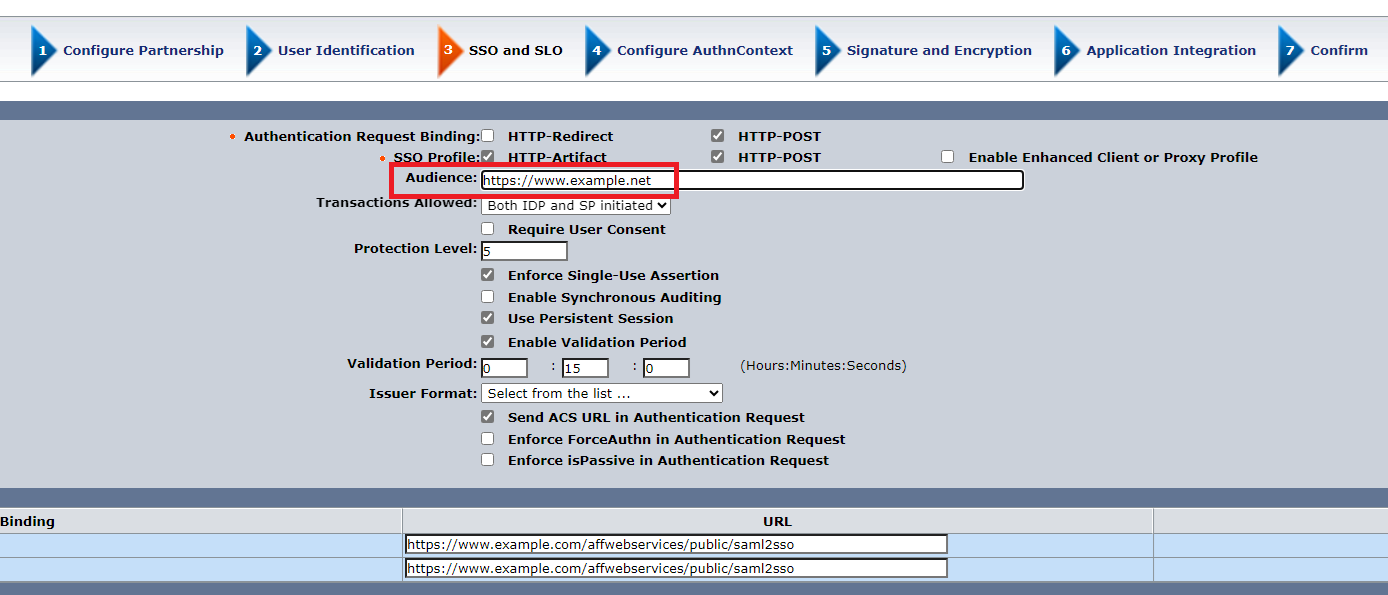Enable Enhanced Client or Proxy Profile
The height and width of the screenshot is (595, 1388).
(x=947, y=157)
